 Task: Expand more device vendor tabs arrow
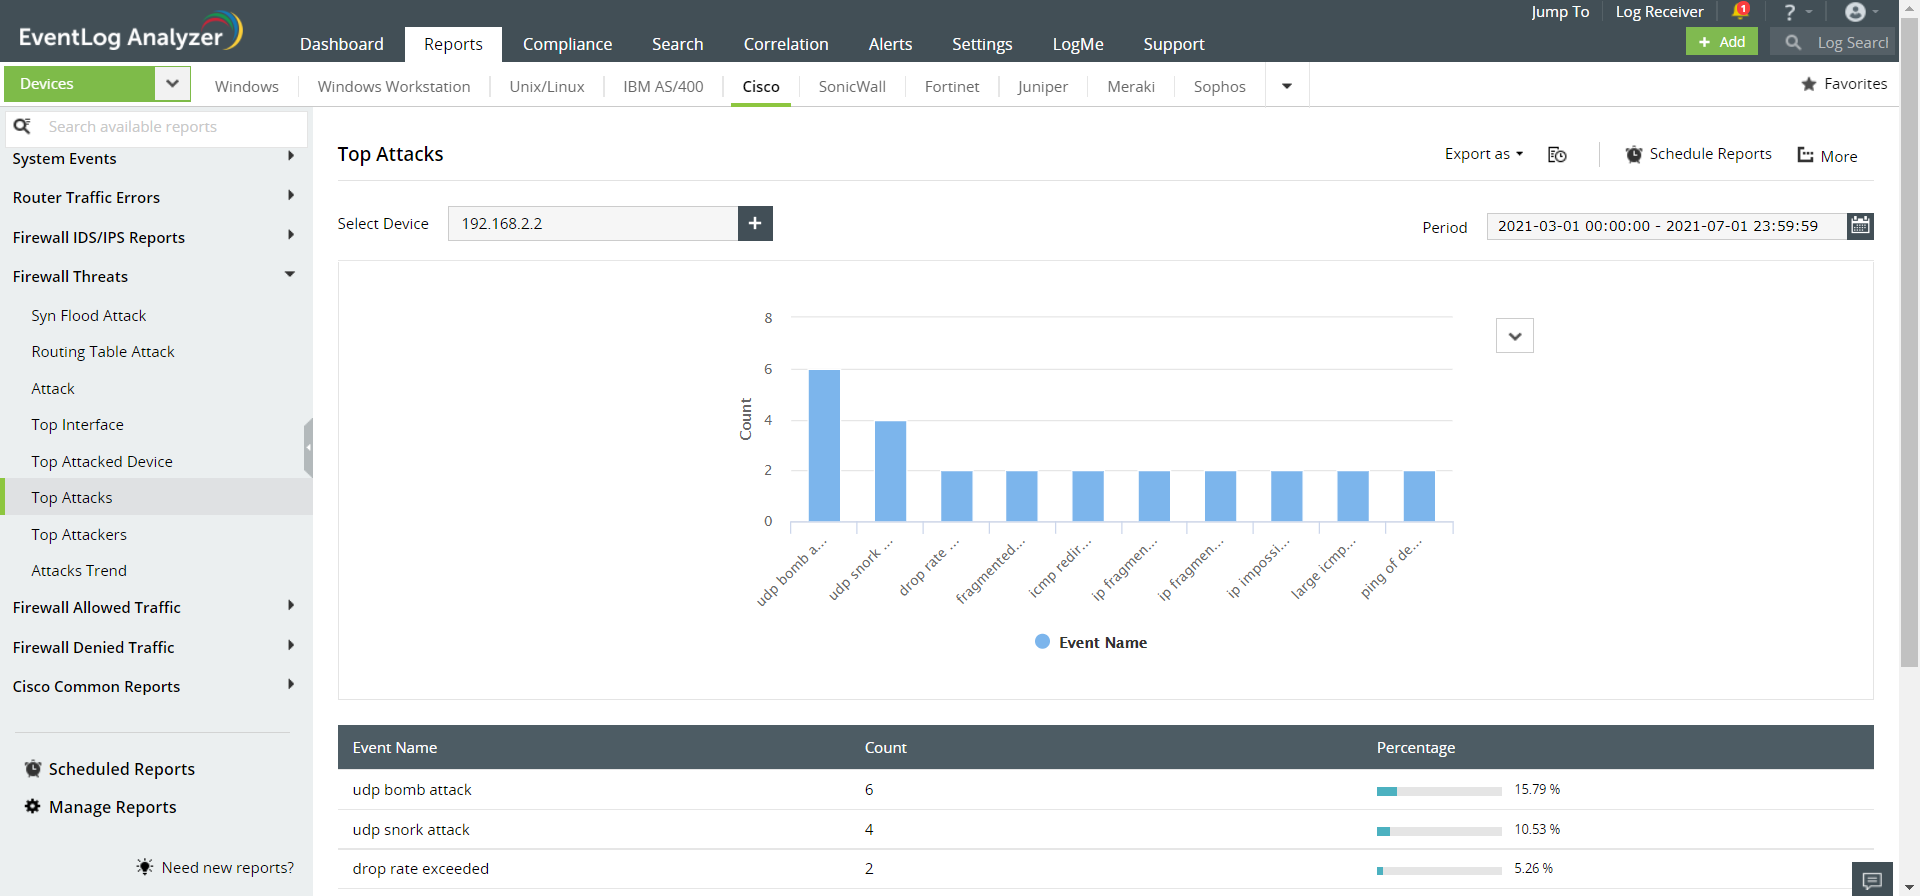coord(1287,86)
